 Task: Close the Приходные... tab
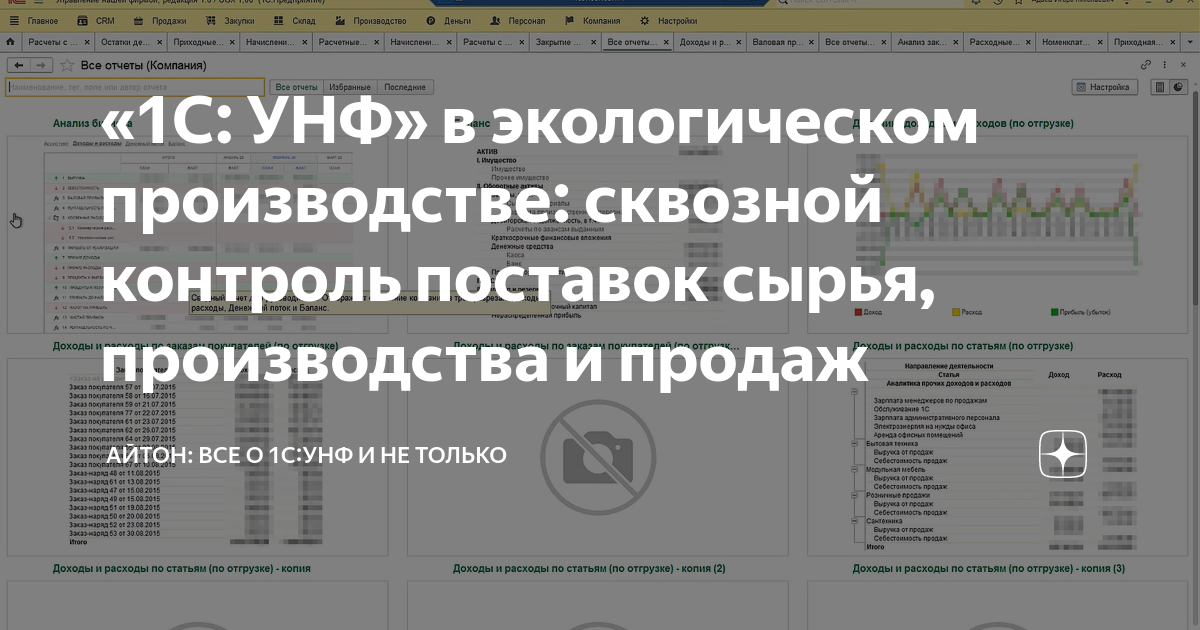(232, 42)
